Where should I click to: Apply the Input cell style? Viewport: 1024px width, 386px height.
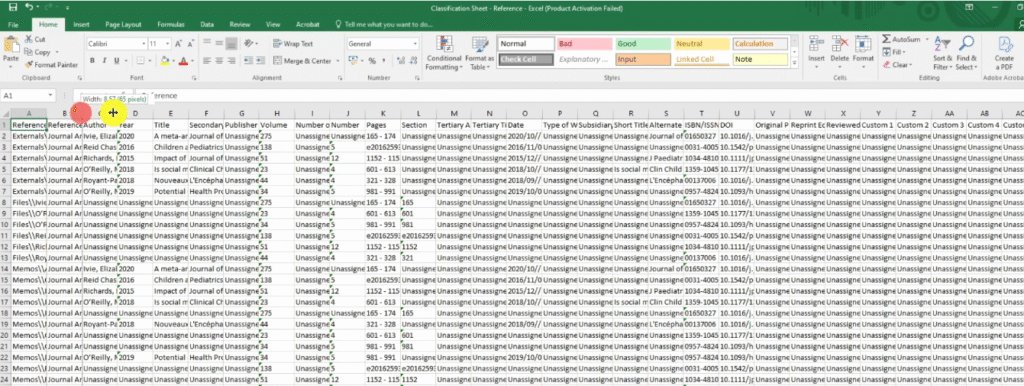pos(643,59)
